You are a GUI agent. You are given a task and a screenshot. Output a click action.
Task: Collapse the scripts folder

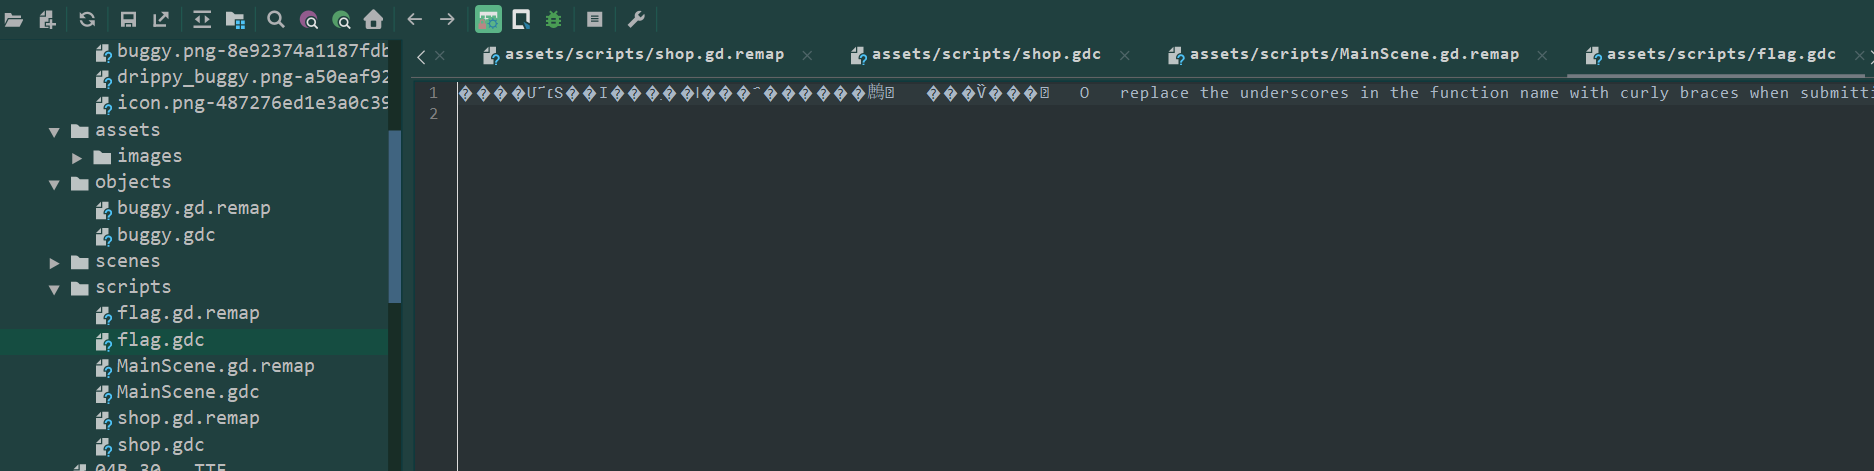point(54,289)
